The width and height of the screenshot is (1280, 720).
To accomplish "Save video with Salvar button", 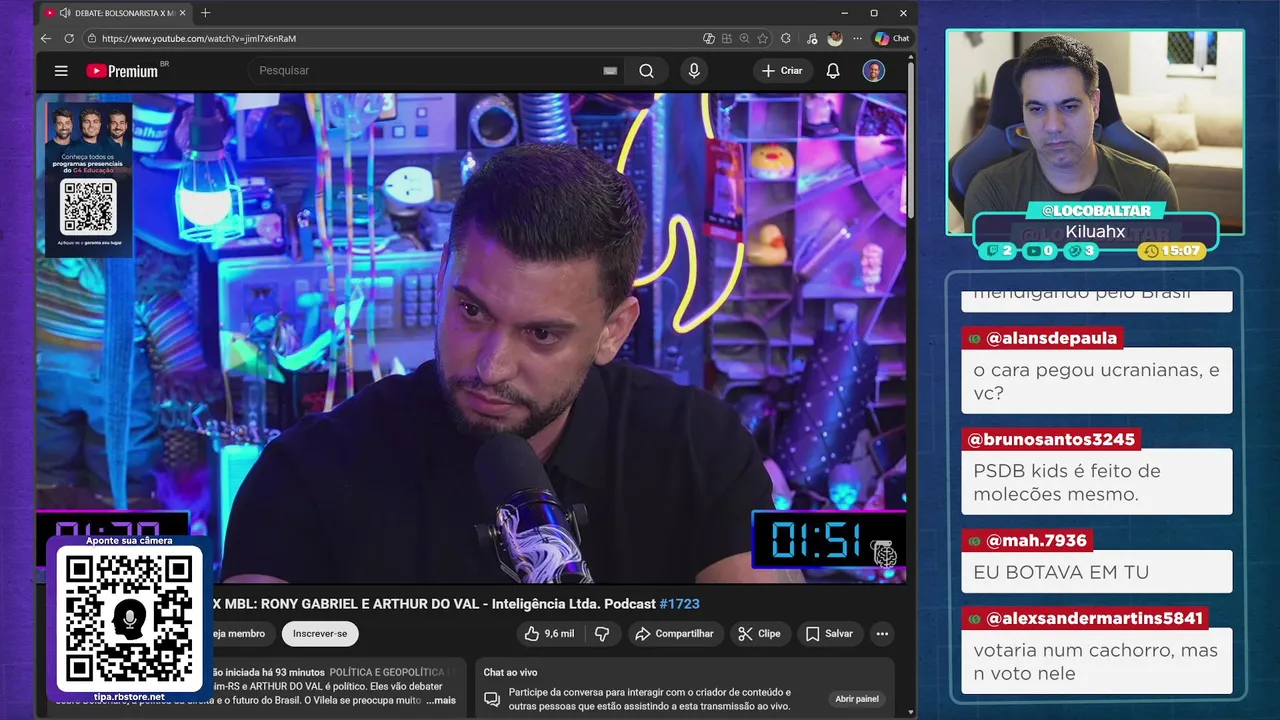I will pos(829,634).
